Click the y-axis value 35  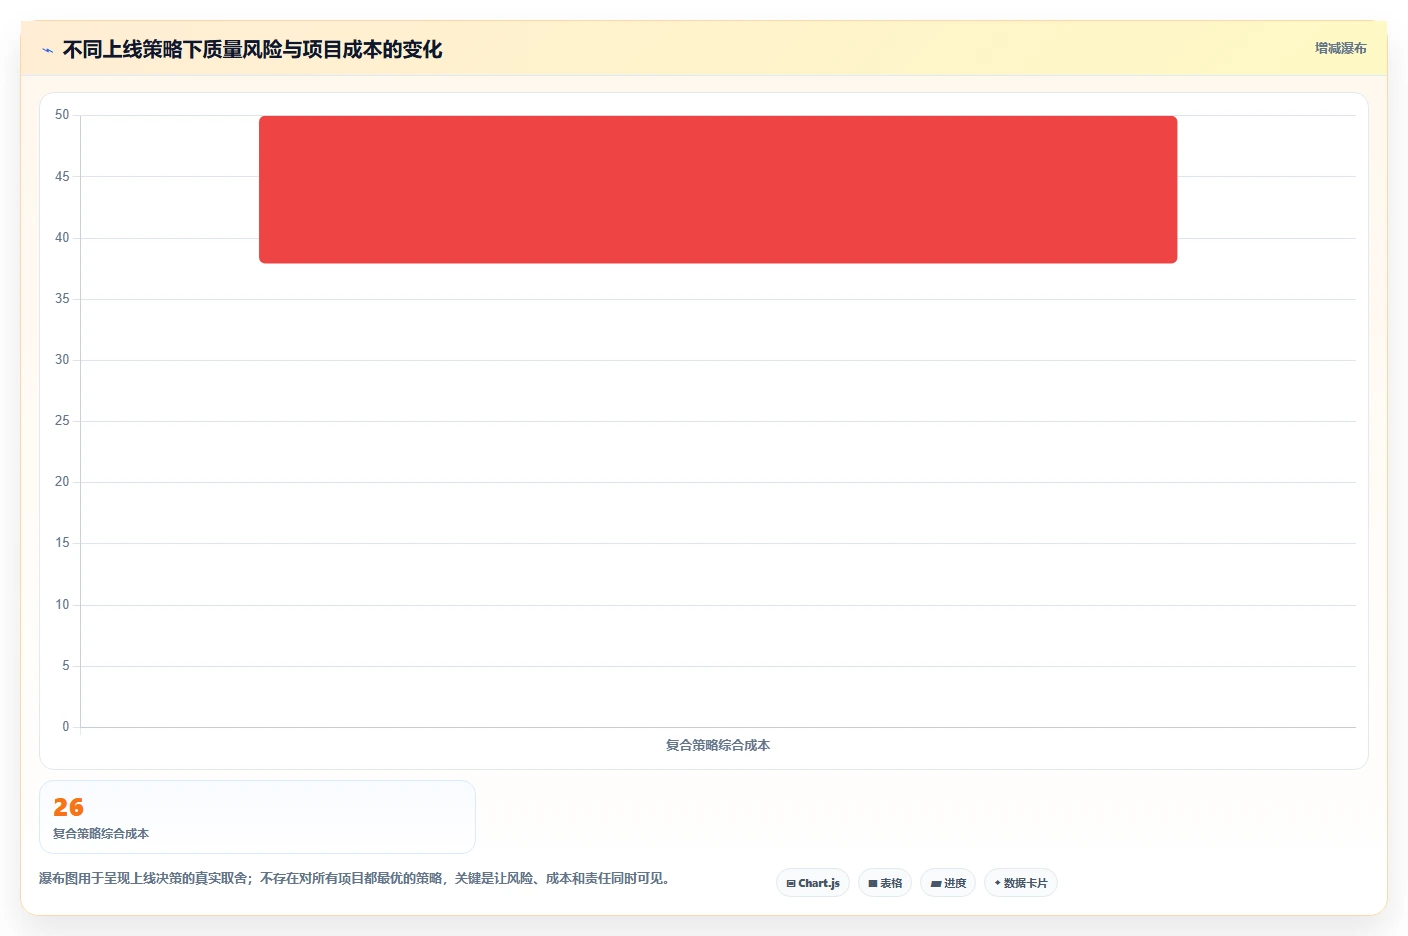coord(62,298)
